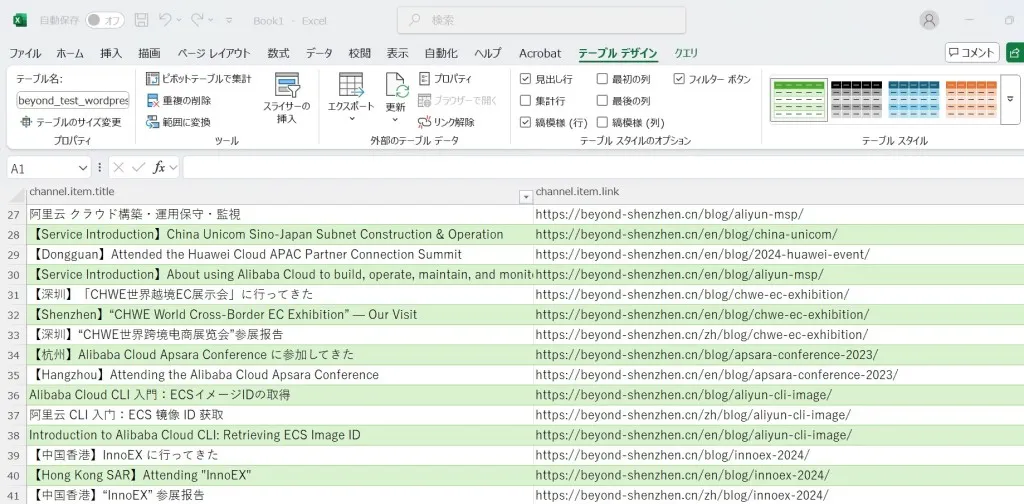The image size is (1024, 504).
Task: Click the unlink table icon
Action: (x=424, y=122)
